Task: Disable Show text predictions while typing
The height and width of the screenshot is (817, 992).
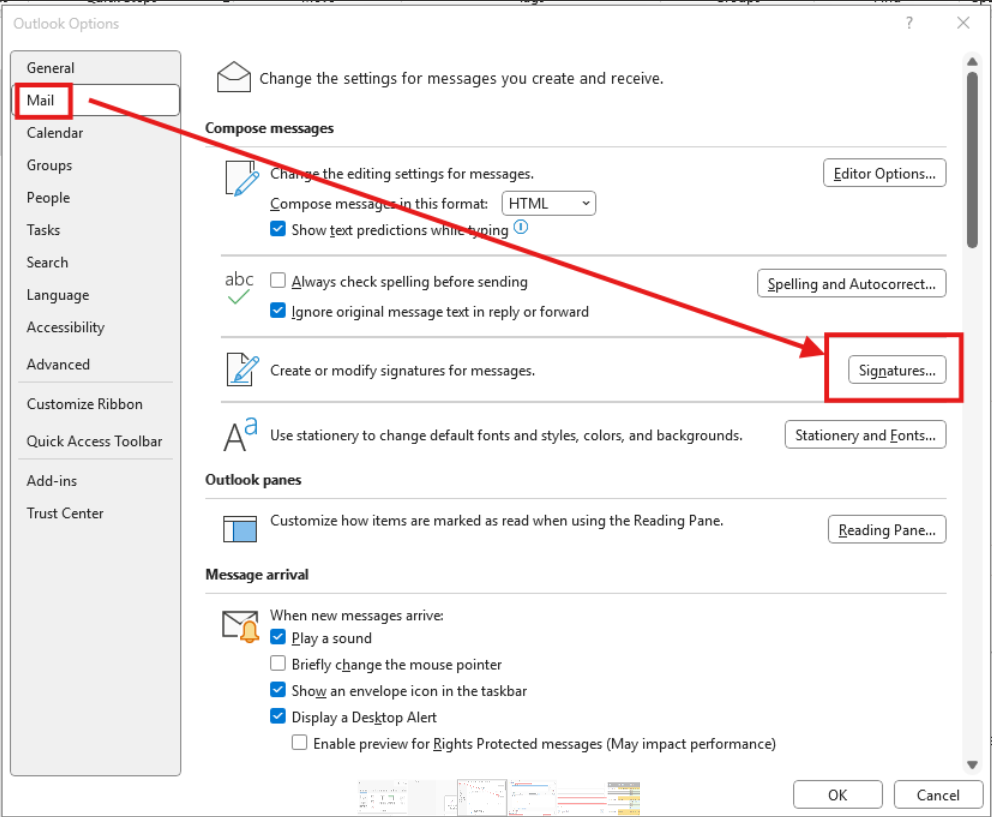Action: point(278,228)
